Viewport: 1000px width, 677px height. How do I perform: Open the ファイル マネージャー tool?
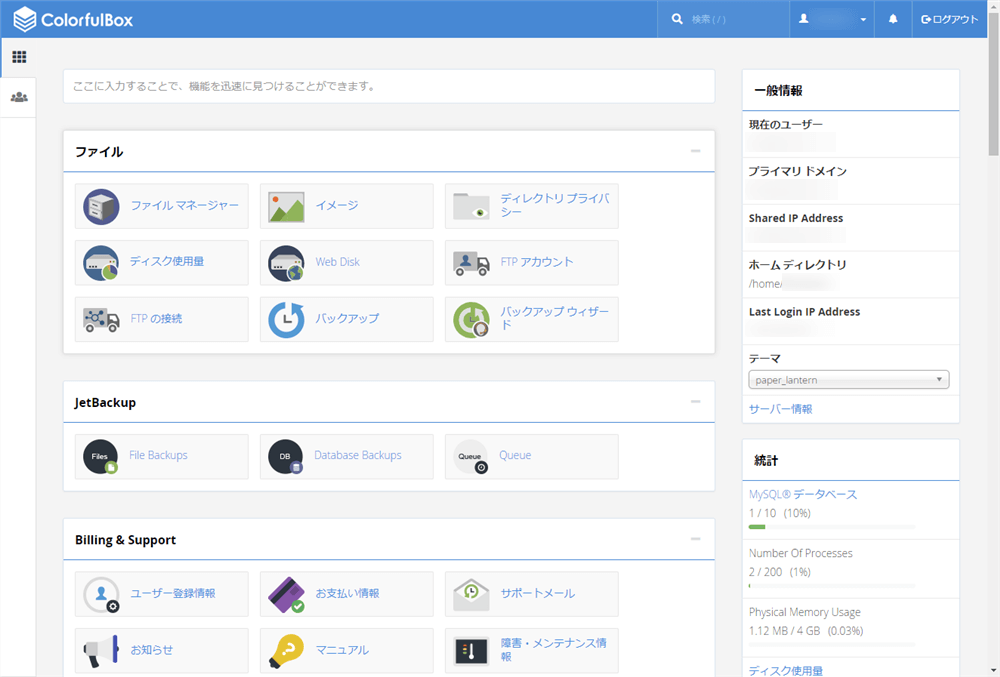(x=160, y=206)
